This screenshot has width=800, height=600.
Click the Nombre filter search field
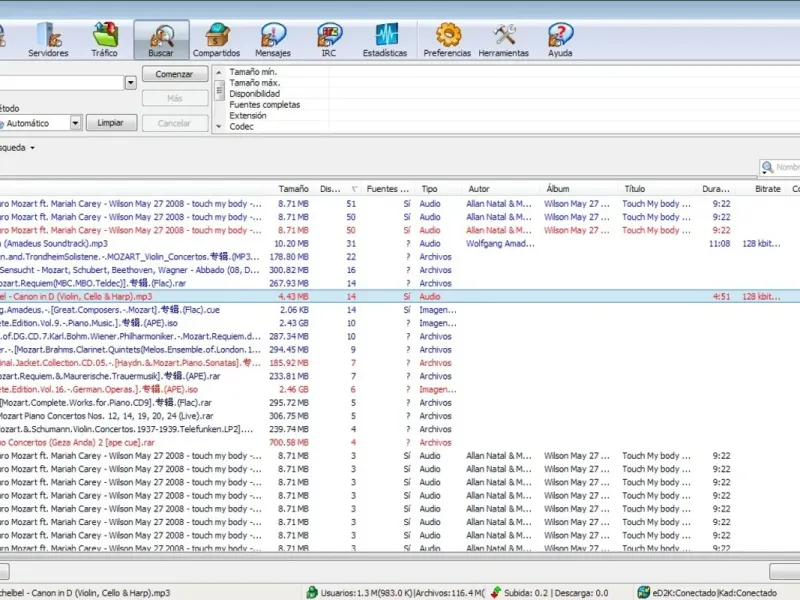click(786, 168)
